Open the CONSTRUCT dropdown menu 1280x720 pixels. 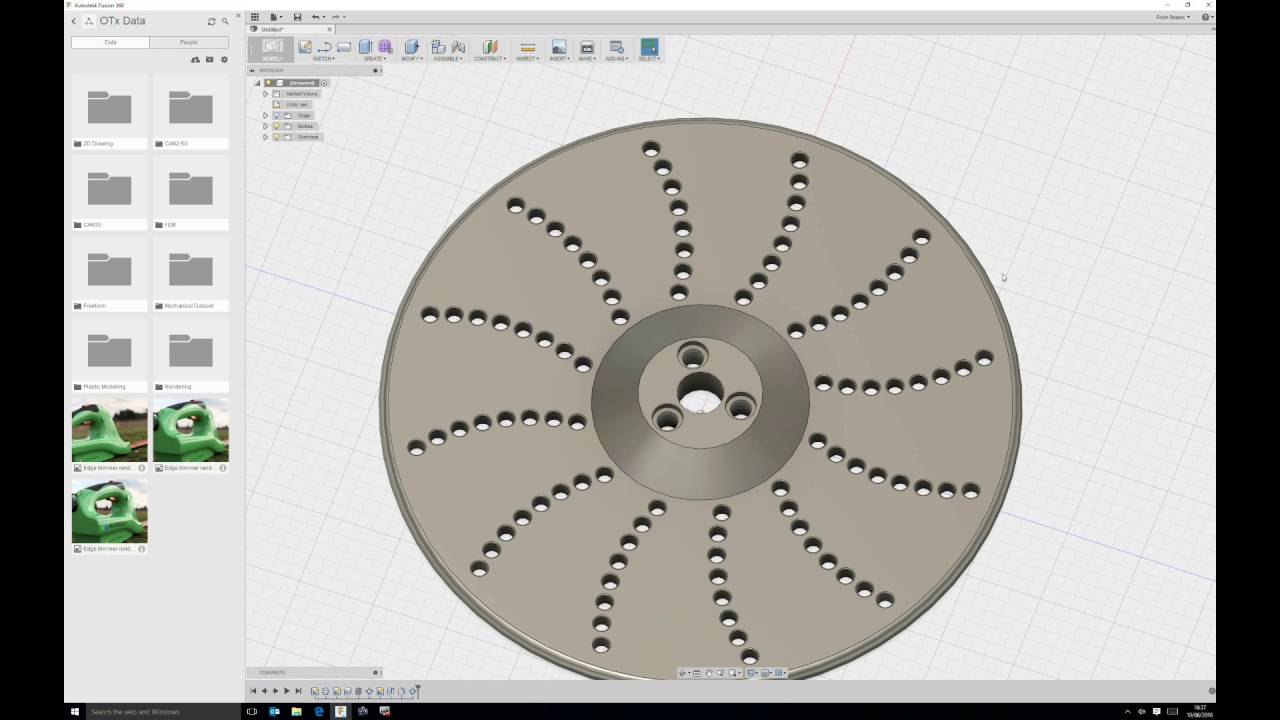click(490, 59)
